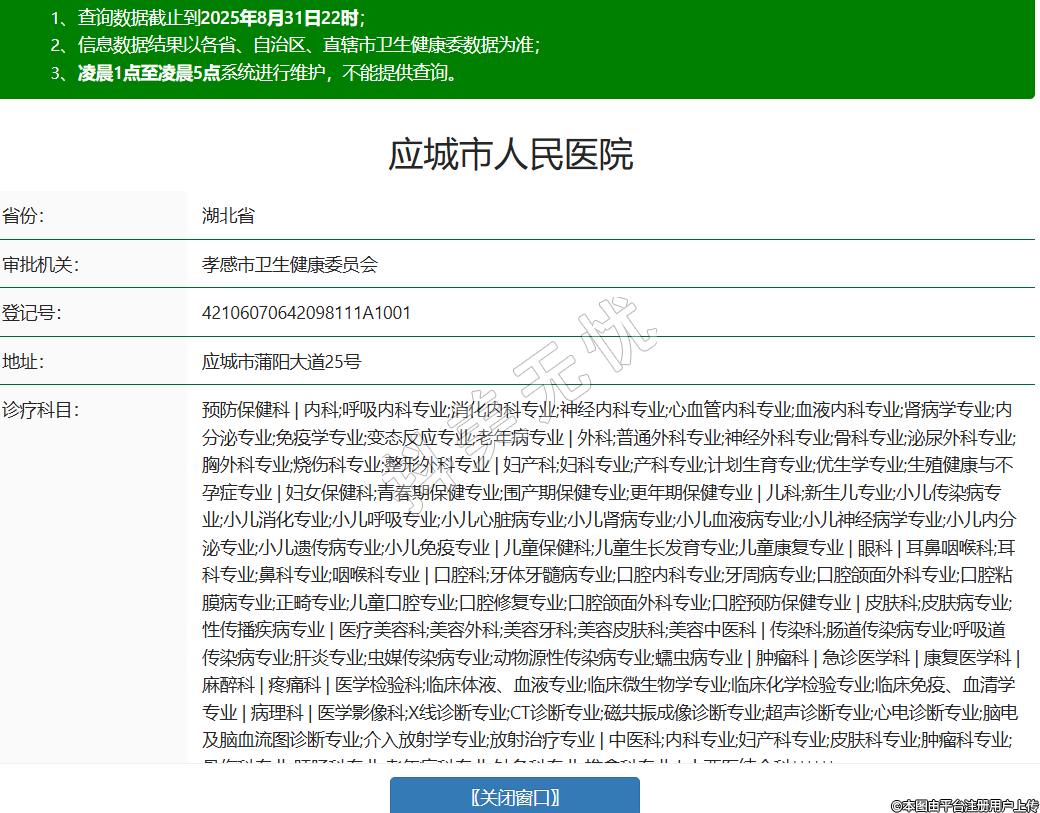
Task: Click the 关闭窗口 button
Action: 514,796
